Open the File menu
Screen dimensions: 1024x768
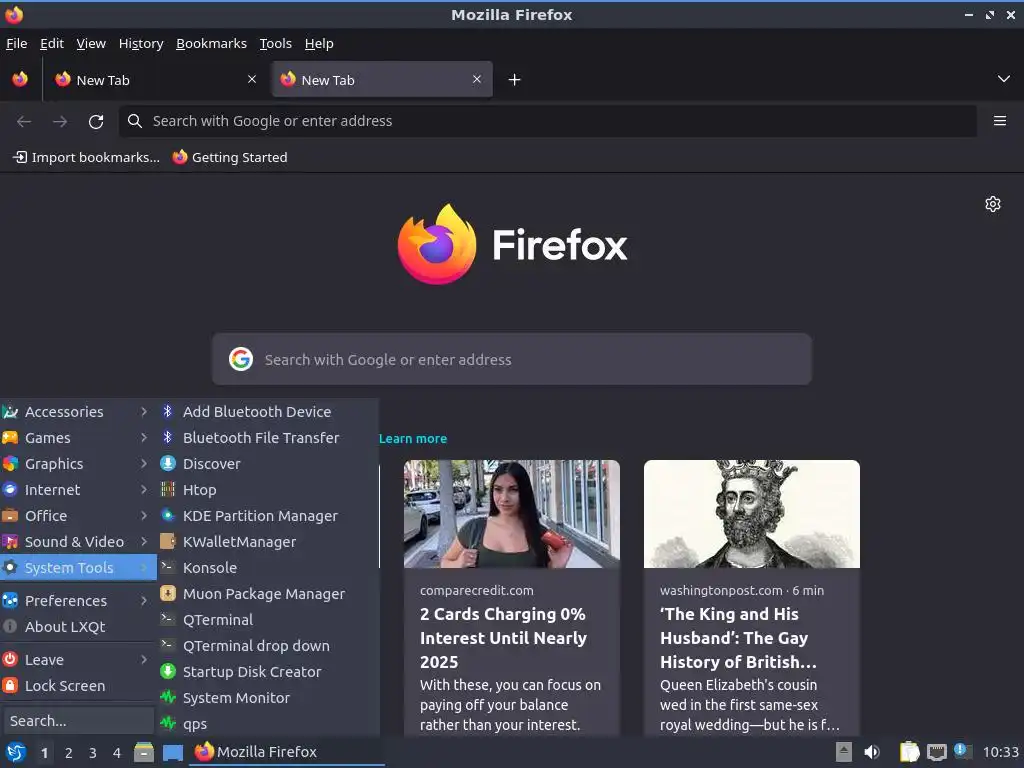(x=16, y=44)
